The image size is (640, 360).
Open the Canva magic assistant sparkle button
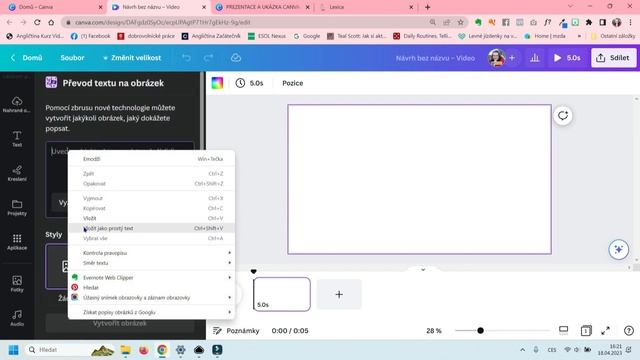(x=618, y=249)
